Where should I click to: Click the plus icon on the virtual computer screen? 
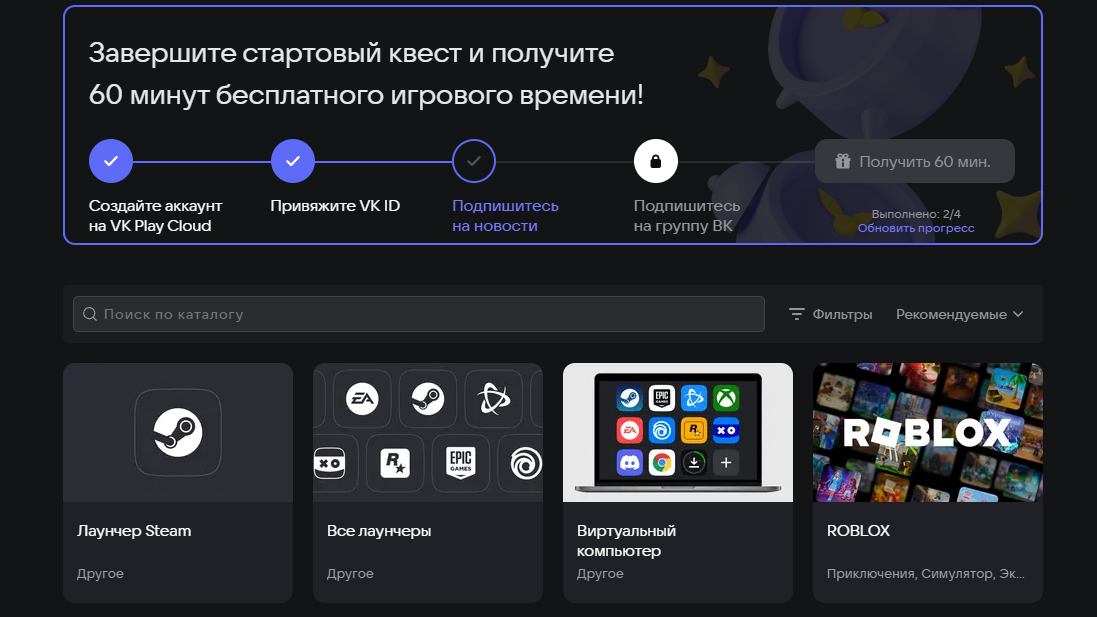pos(726,462)
